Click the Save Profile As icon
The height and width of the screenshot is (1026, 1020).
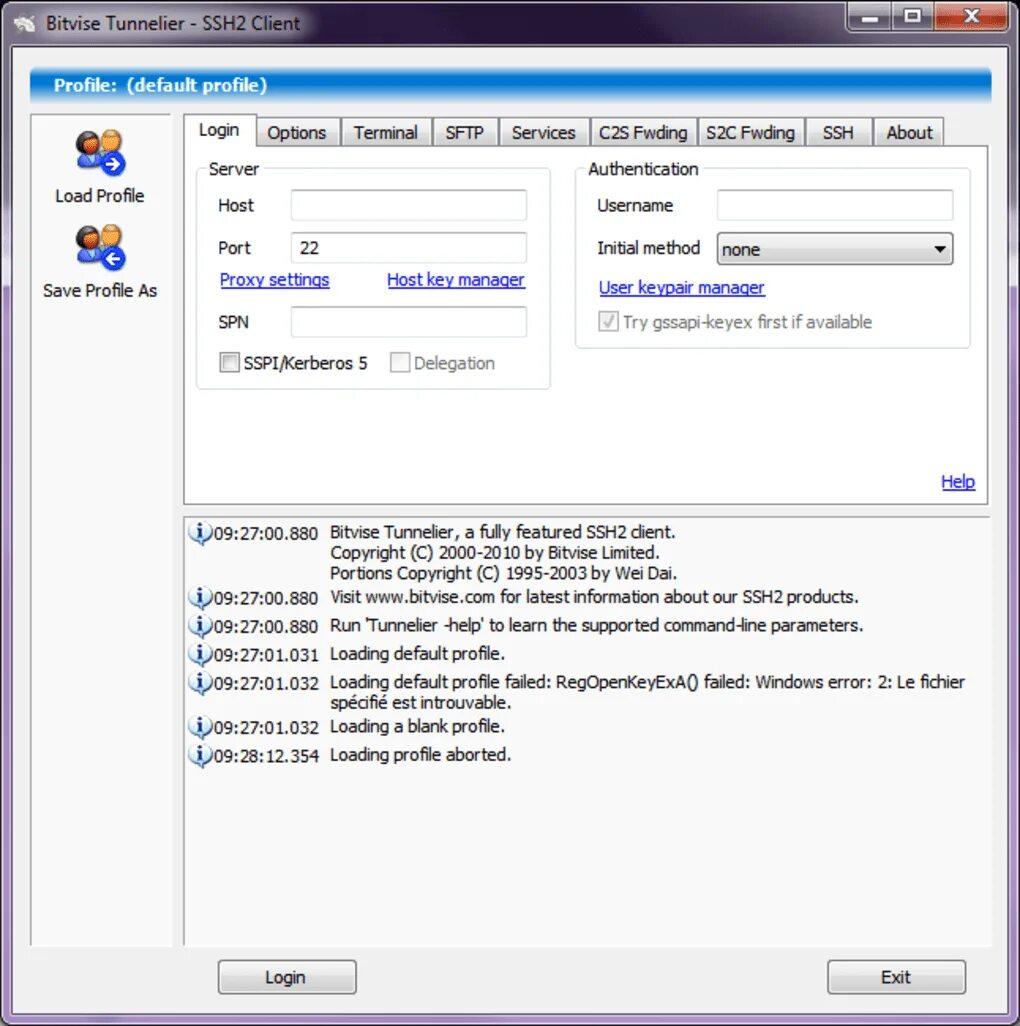pos(100,247)
